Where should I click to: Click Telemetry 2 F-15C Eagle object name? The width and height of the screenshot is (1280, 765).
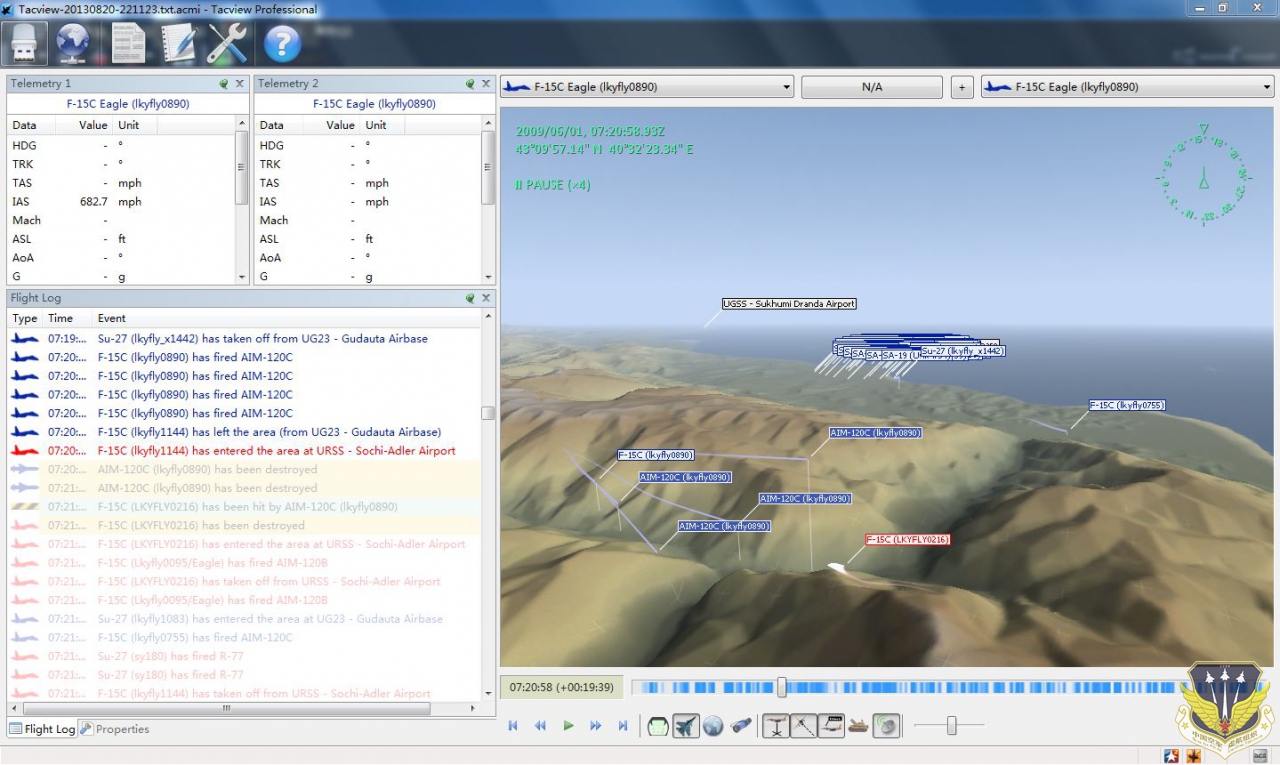click(x=374, y=104)
